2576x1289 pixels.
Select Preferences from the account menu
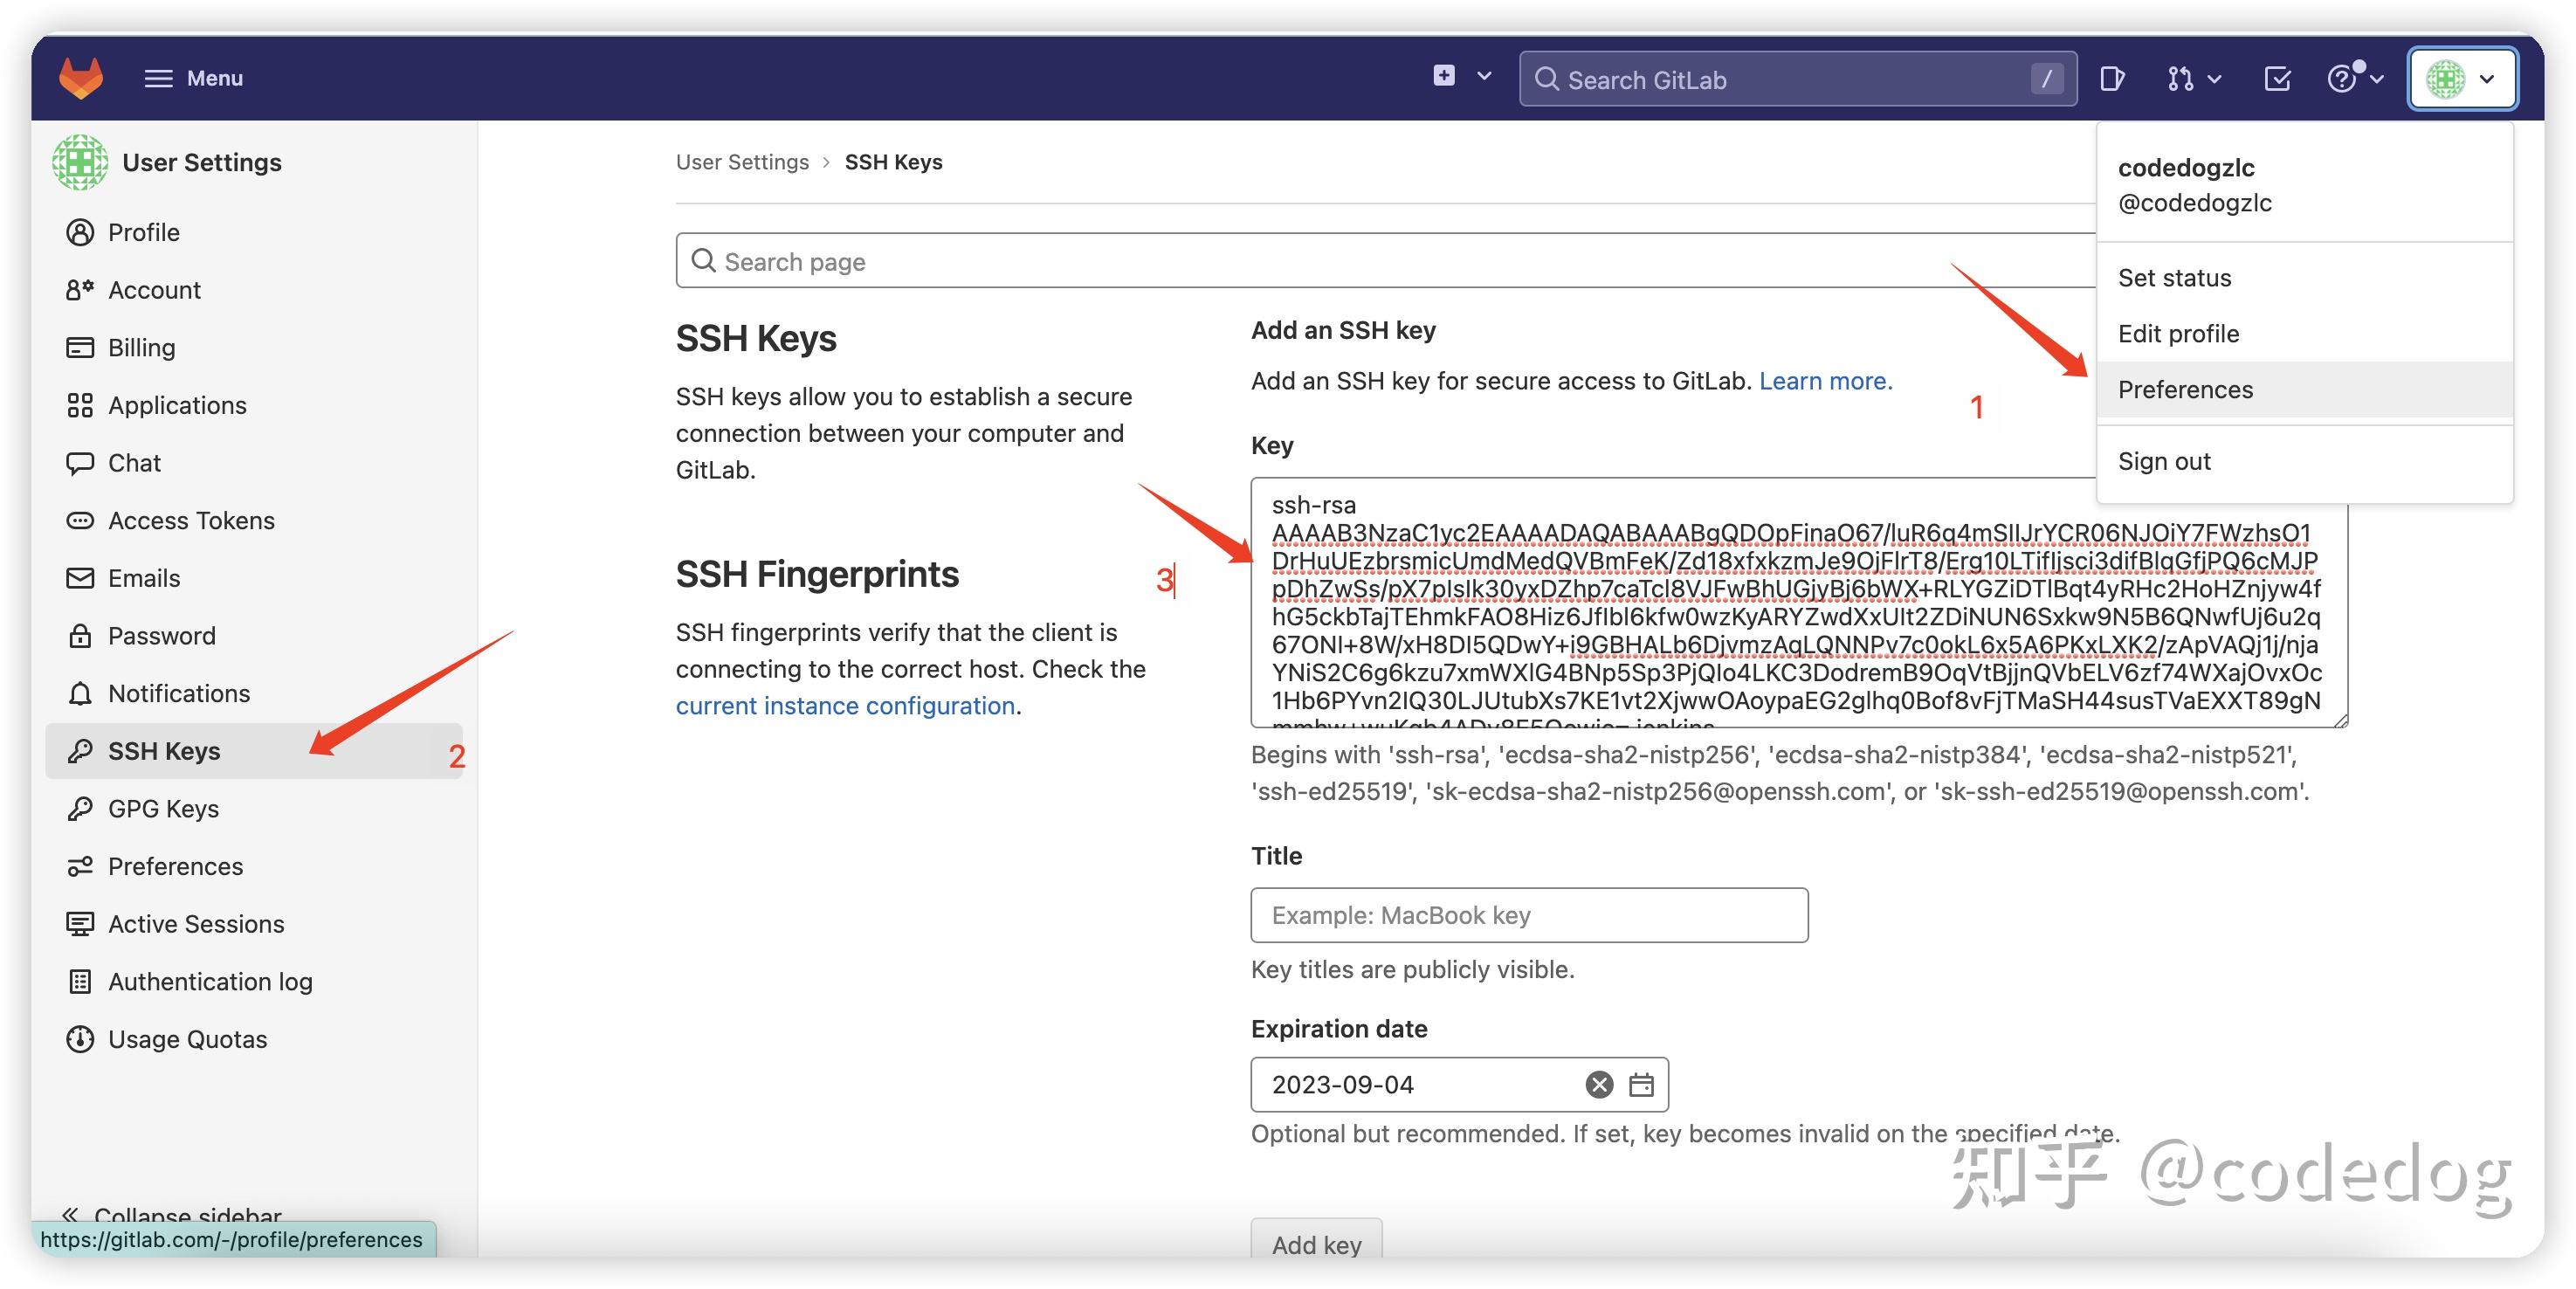[x=2185, y=389]
